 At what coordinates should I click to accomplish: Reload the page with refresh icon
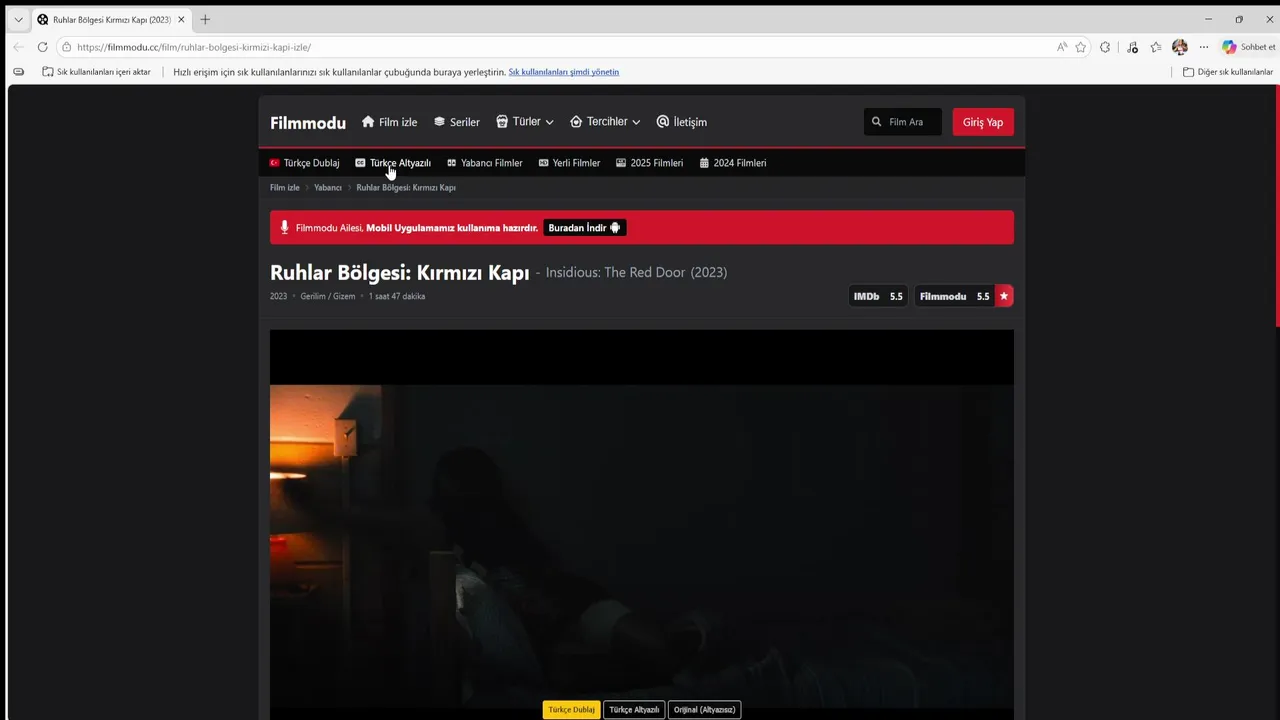point(42,47)
